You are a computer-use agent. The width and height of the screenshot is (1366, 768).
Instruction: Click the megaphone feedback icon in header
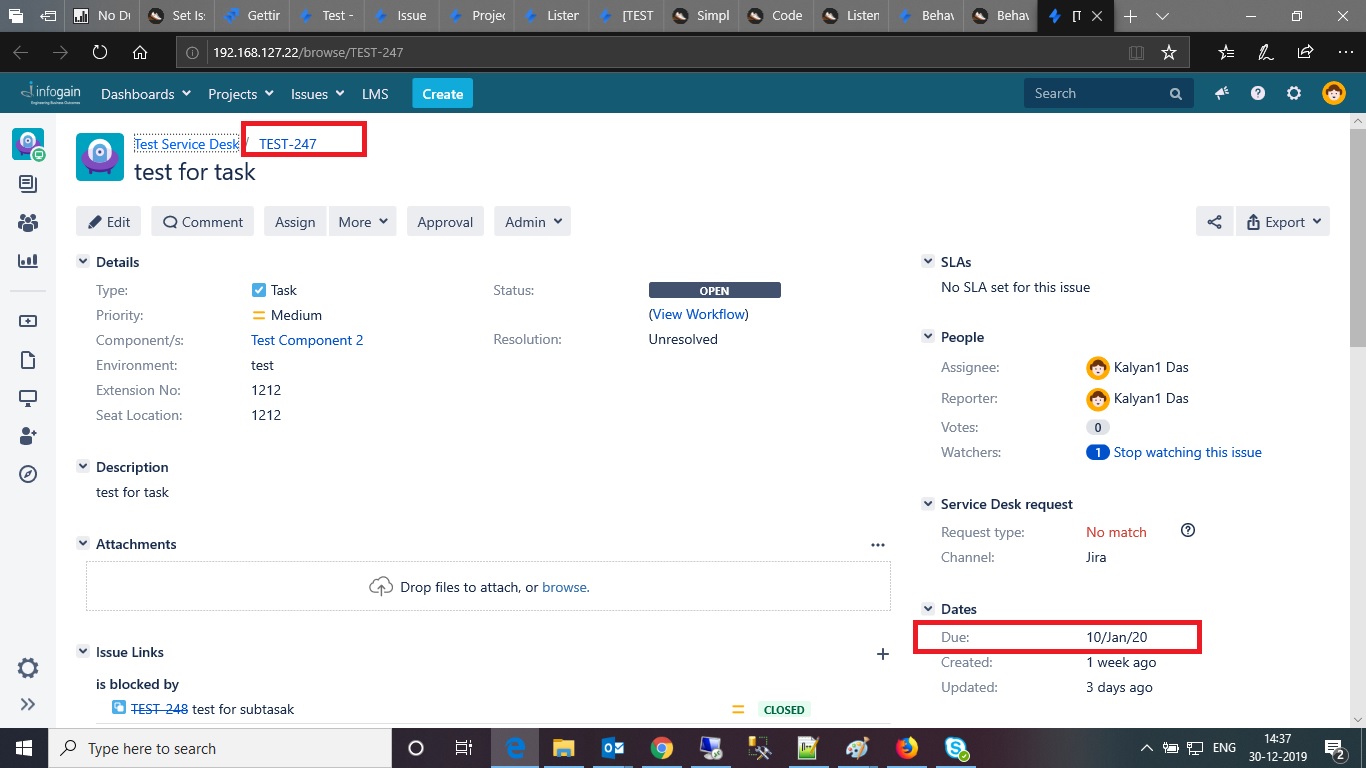point(1221,93)
